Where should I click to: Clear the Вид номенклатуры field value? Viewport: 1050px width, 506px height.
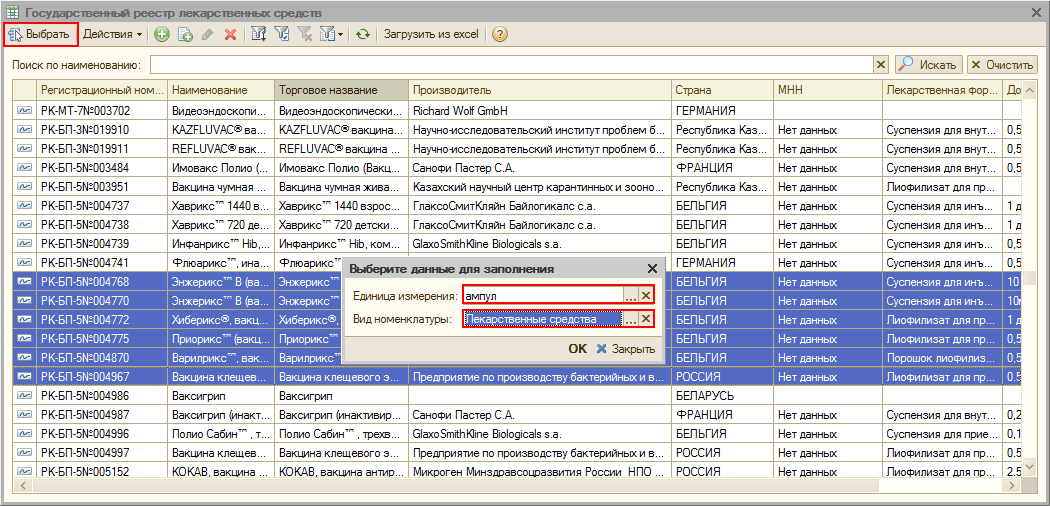click(646, 319)
